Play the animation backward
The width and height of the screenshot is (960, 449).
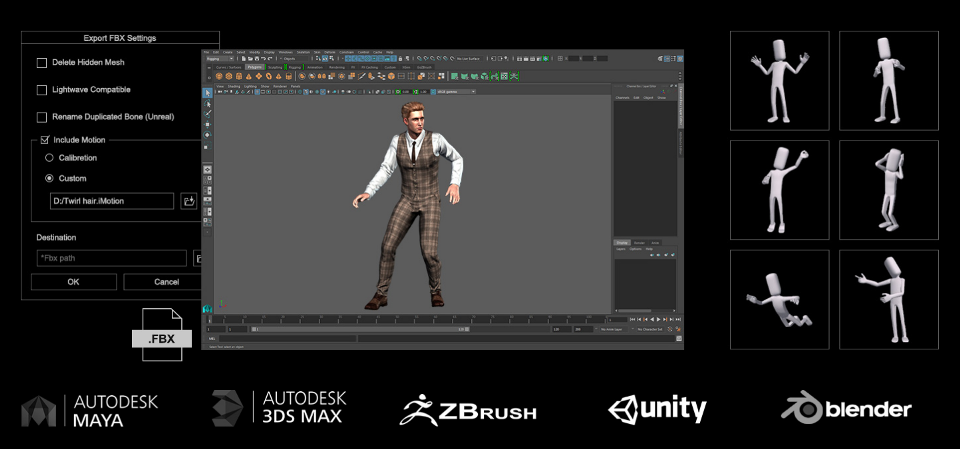[652, 319]
